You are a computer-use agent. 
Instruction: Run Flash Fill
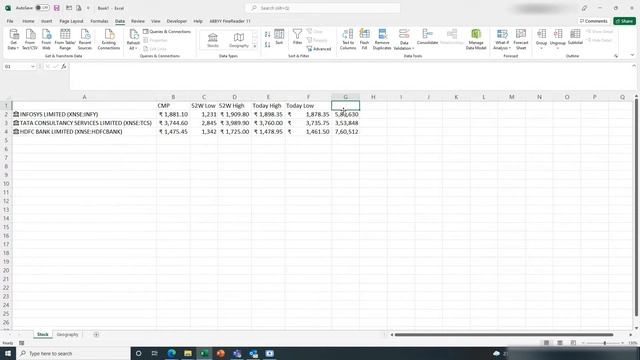(364, 40)
